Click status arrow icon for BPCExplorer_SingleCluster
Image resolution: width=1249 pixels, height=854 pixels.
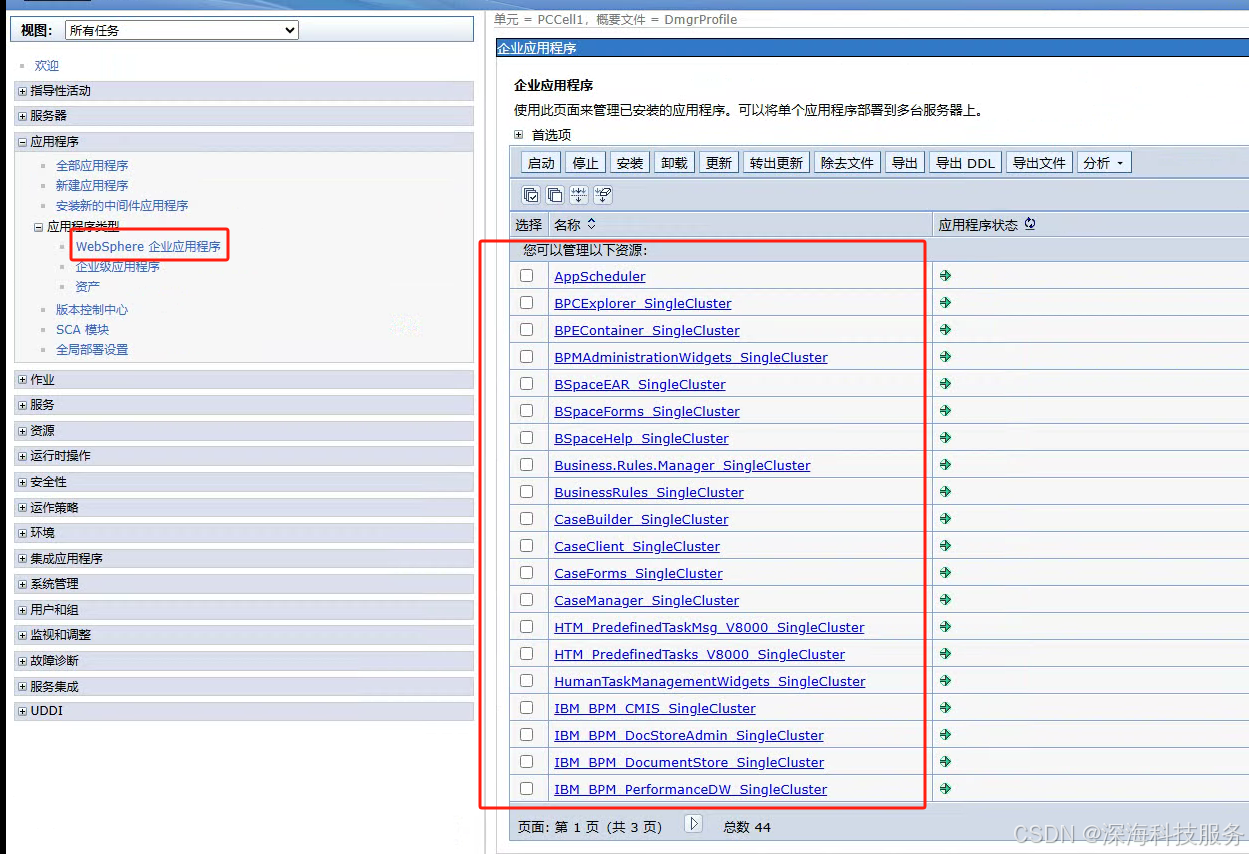coord(945,302)
